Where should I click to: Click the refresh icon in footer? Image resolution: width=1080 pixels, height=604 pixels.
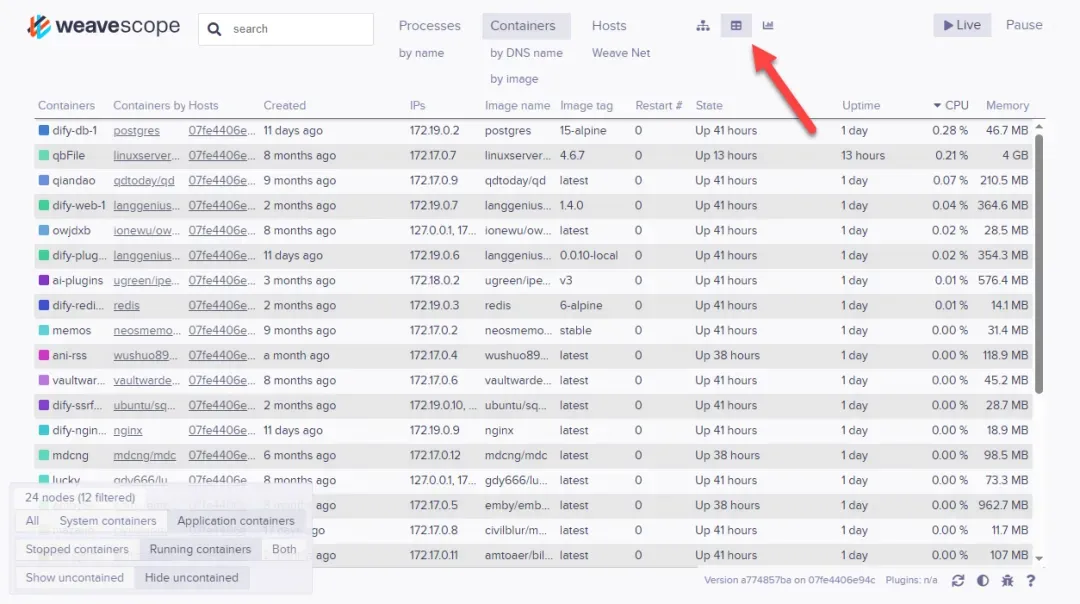click(x=958, y=581)
